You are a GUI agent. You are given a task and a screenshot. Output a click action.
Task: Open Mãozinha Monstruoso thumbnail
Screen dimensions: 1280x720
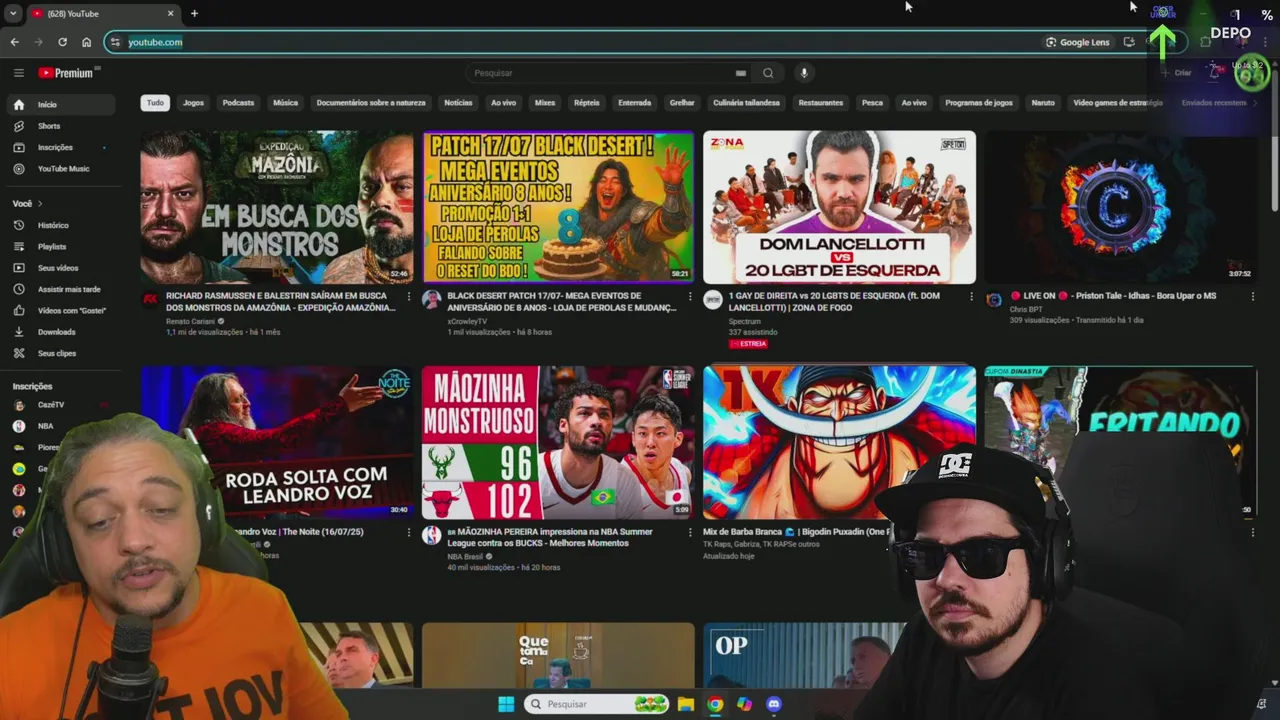558,442
